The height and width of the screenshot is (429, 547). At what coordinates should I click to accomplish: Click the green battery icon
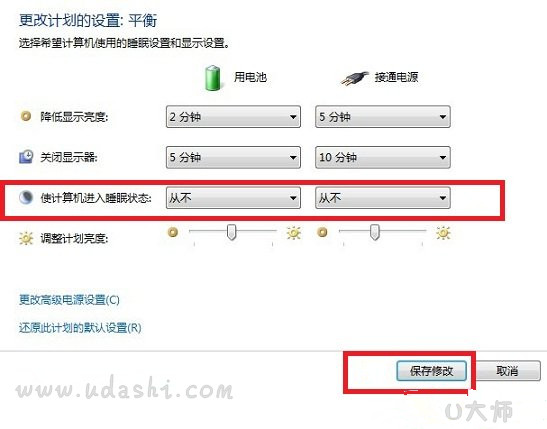coord(213,78)
